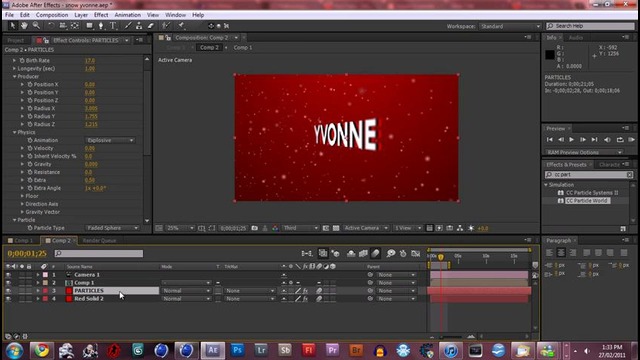Toggle visibility eye of Camera 1 layer
Viewport: 640px width, 360px height.
[8, 275]
